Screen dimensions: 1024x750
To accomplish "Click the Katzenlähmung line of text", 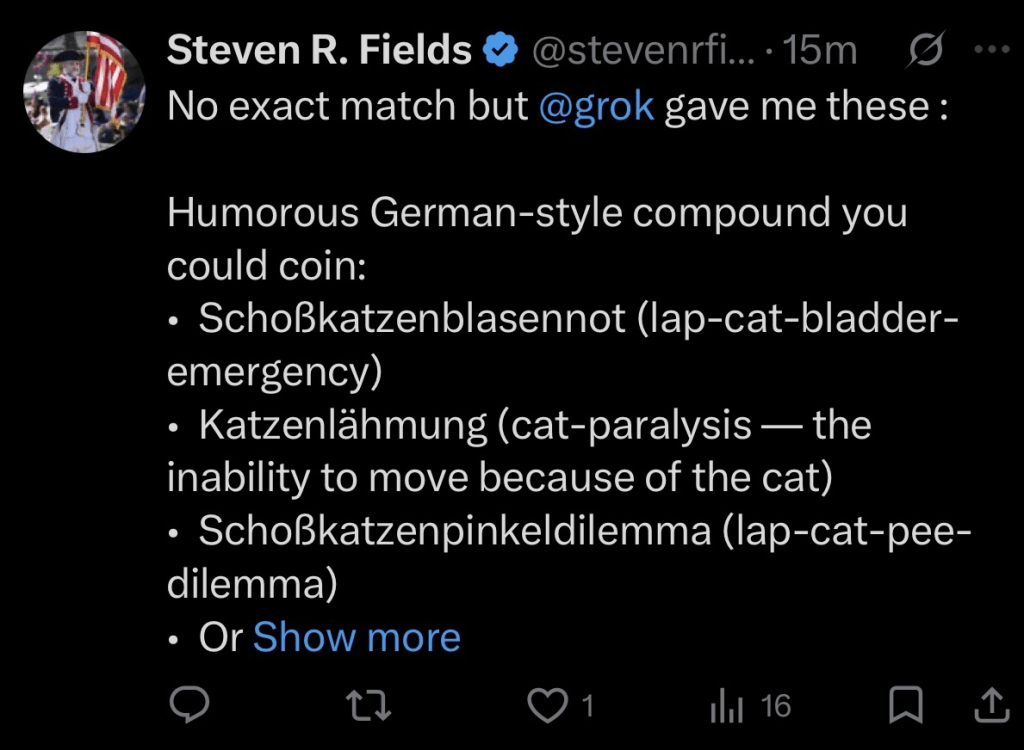I will (342, 425).
